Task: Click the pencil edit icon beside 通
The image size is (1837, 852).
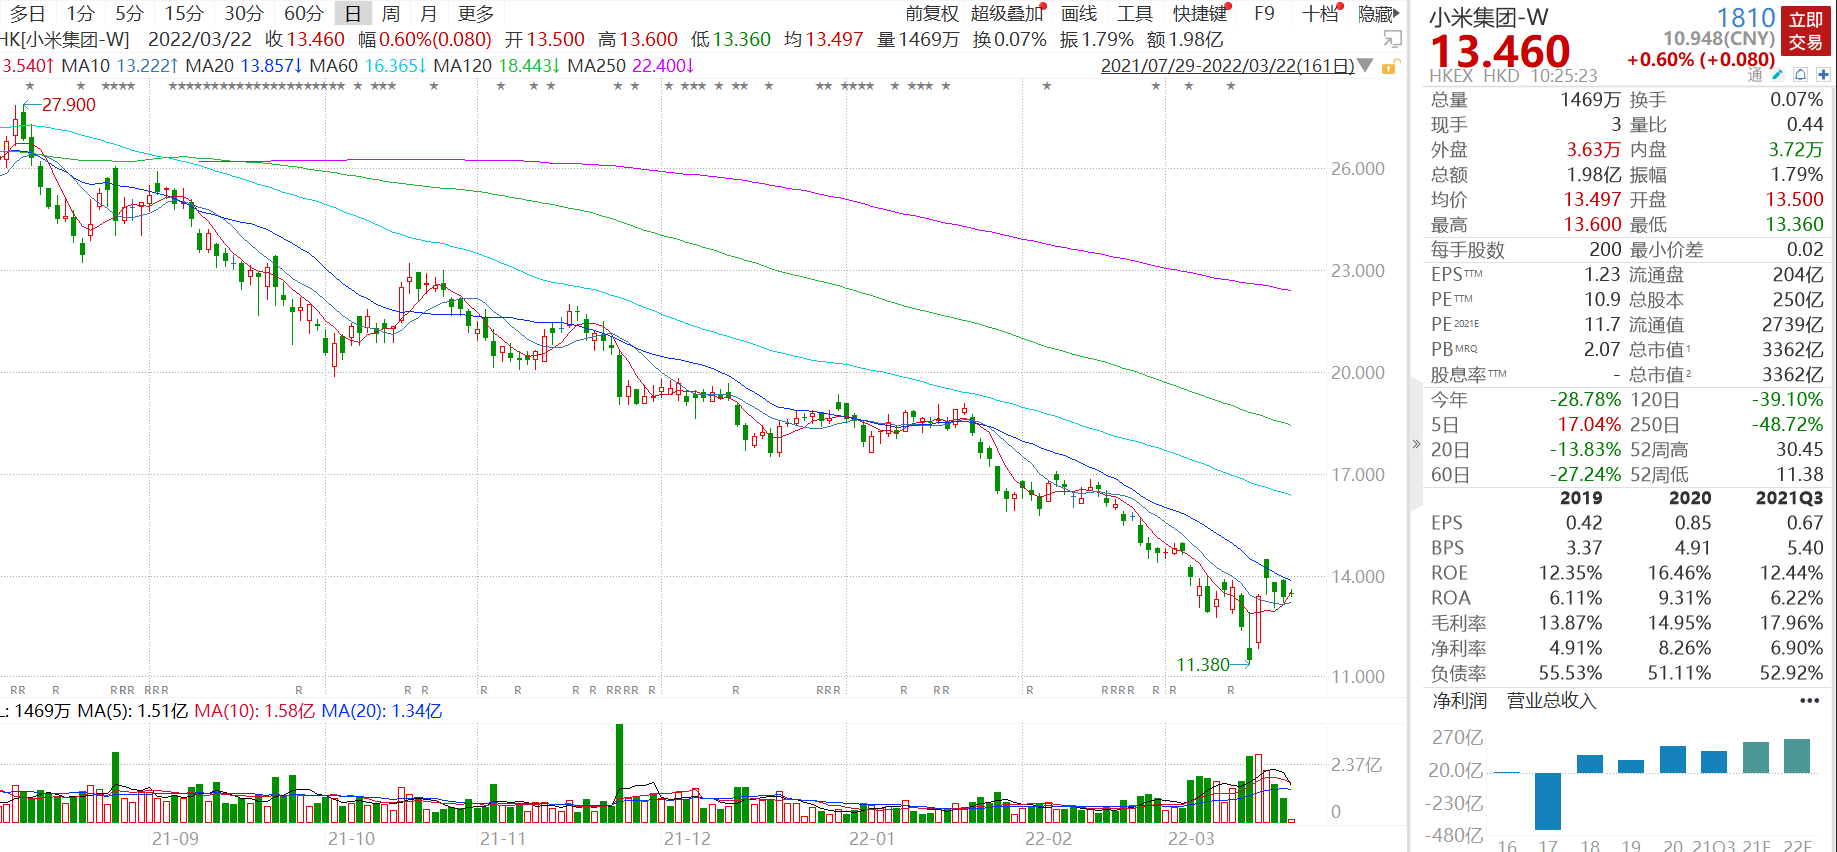Action: coord(1777,75)
